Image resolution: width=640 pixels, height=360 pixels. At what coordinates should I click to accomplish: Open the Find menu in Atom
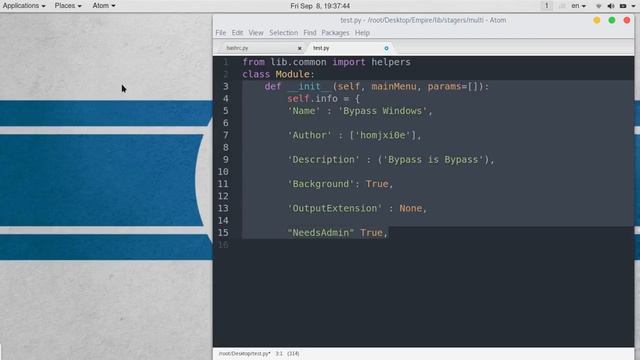point(310,33)
